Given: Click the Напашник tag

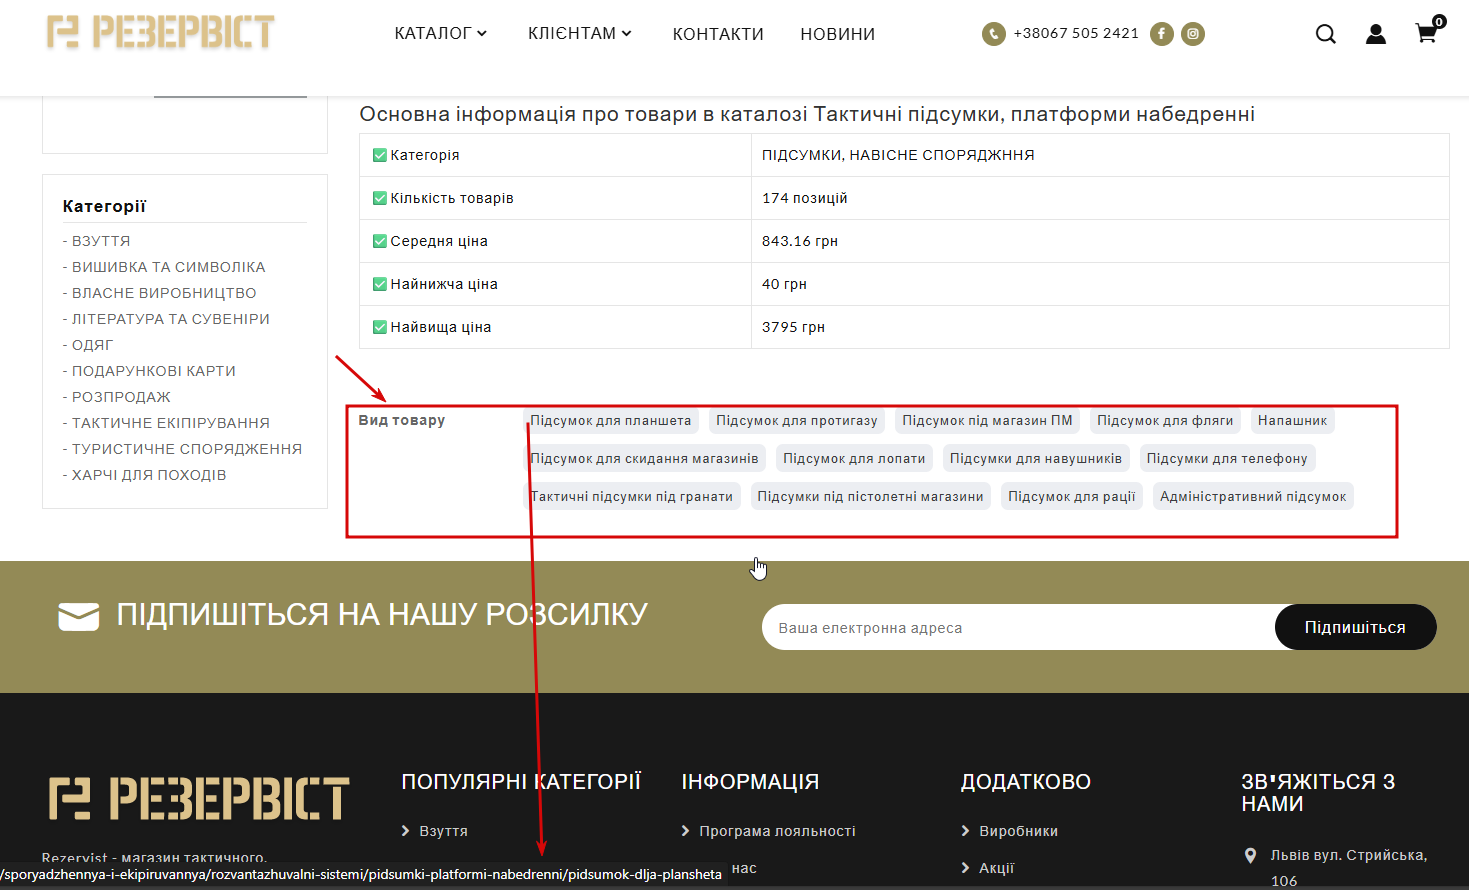Looking at the screenshot, I should click(1293, 421).
